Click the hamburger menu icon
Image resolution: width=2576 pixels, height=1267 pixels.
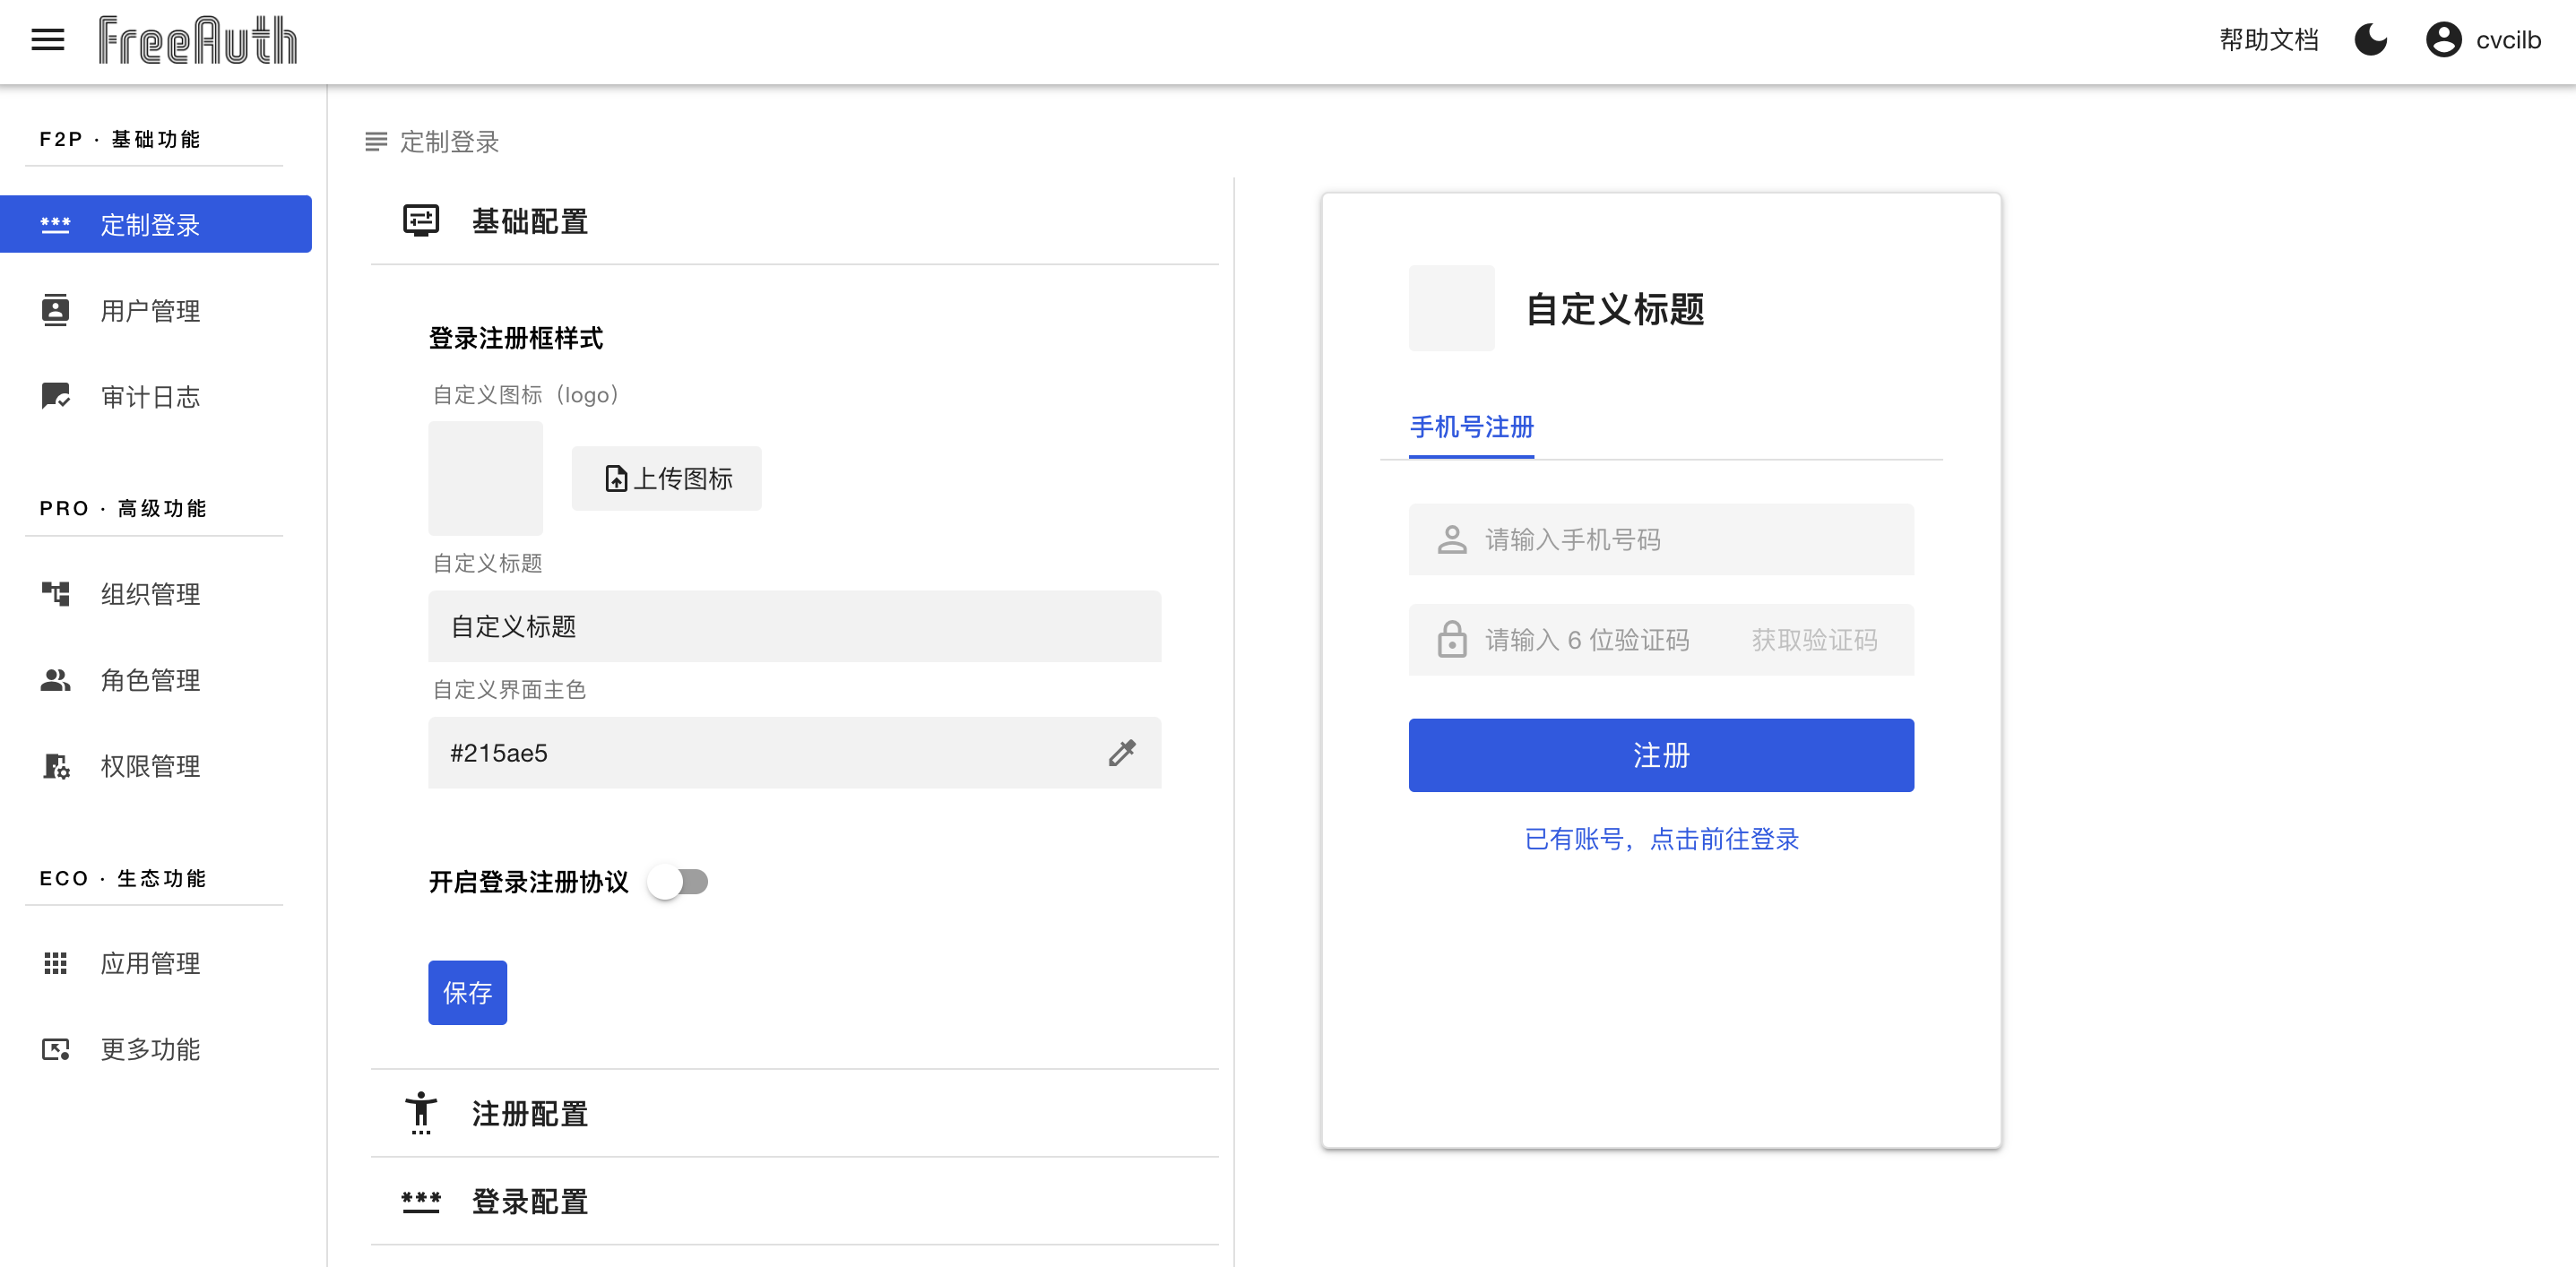coord(46,41)
